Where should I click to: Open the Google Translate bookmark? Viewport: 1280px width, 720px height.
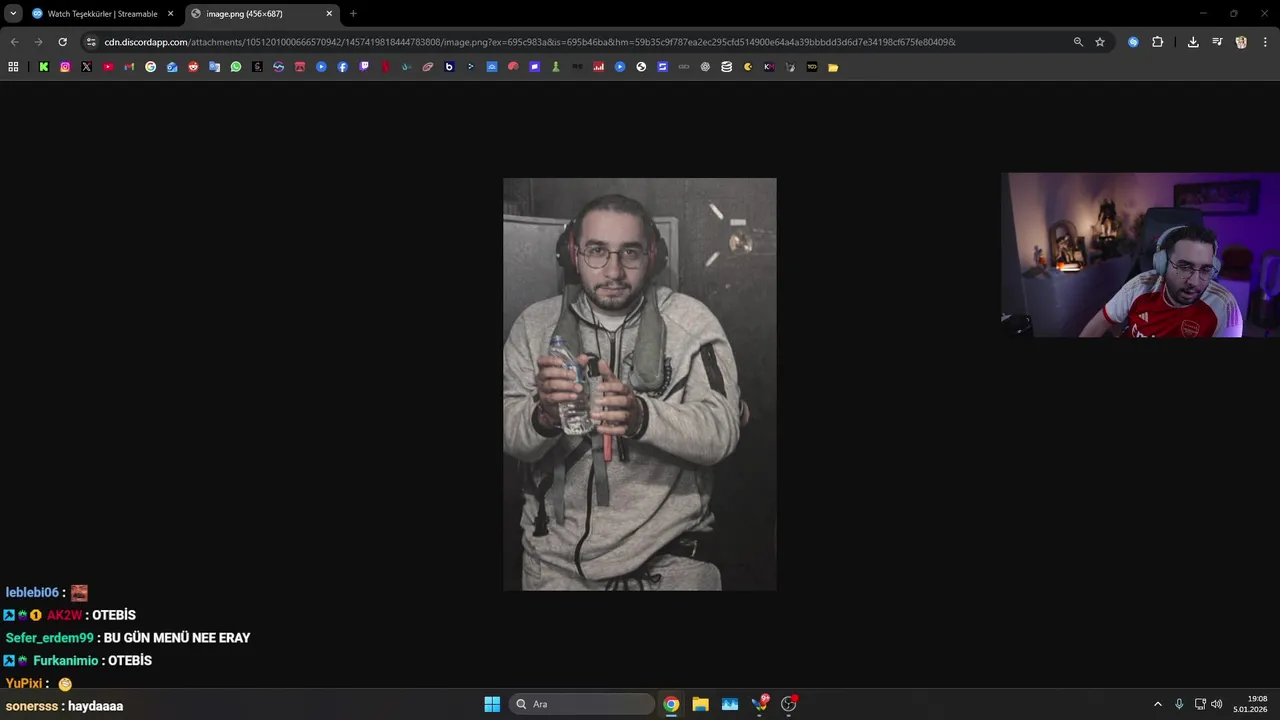[x=214, y=67]
